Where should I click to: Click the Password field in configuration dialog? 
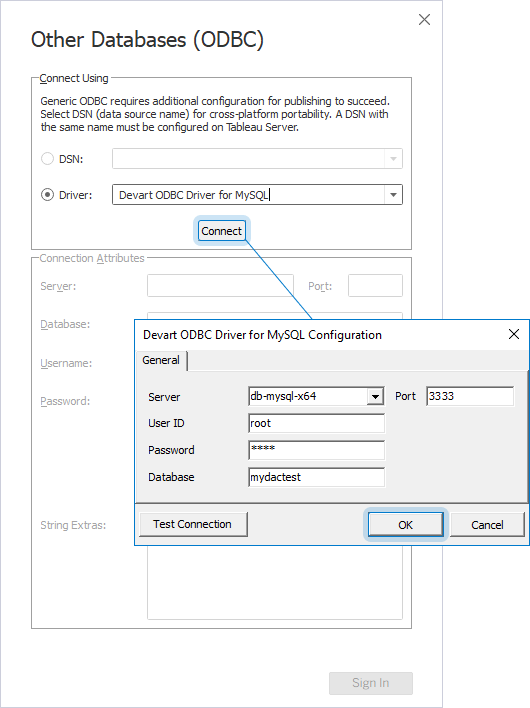tap(316, 450)
